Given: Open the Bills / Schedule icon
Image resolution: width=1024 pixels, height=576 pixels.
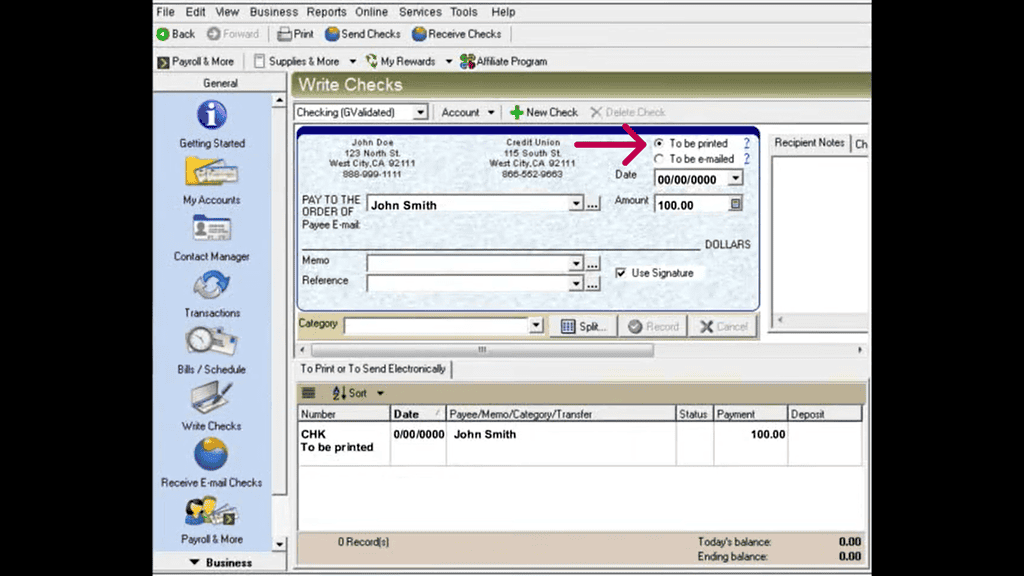Looking at the screenshot, I should [x=211, y=342].
